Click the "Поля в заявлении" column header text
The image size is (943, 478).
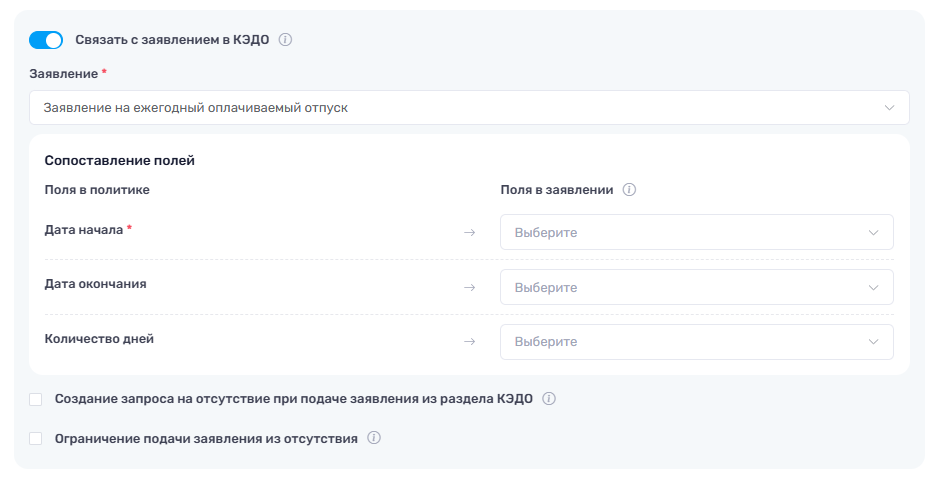(x=556, y=190)
